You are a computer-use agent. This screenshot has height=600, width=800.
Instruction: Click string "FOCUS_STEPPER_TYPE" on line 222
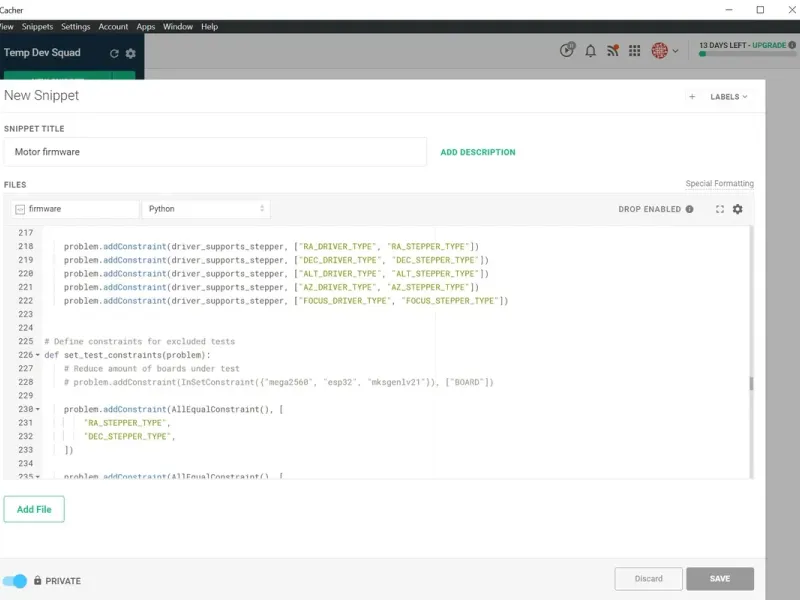click(x=451, y=301)
